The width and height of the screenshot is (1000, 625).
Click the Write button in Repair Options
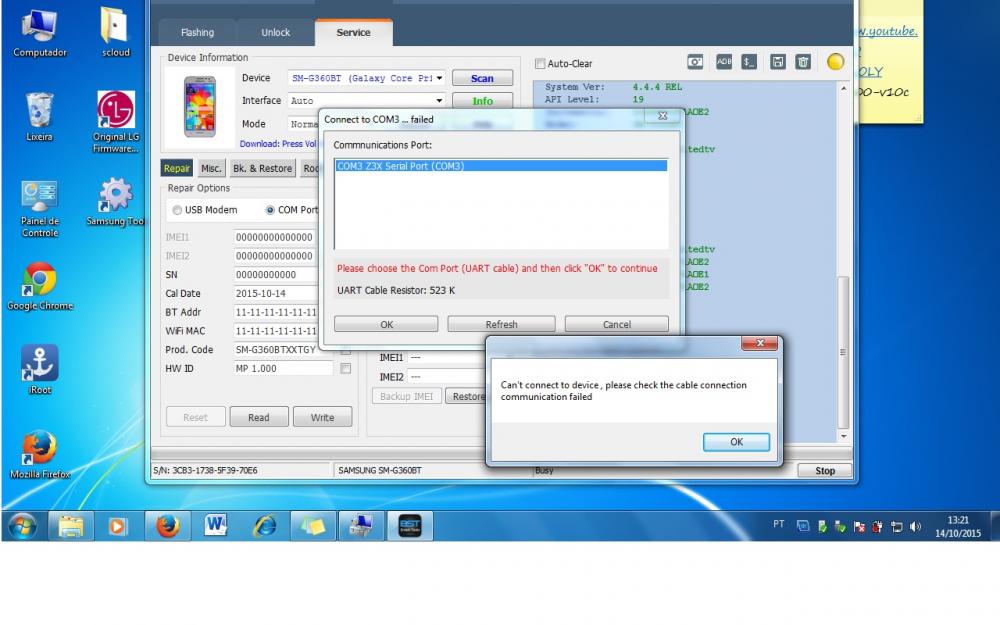(x=322, y=417)
